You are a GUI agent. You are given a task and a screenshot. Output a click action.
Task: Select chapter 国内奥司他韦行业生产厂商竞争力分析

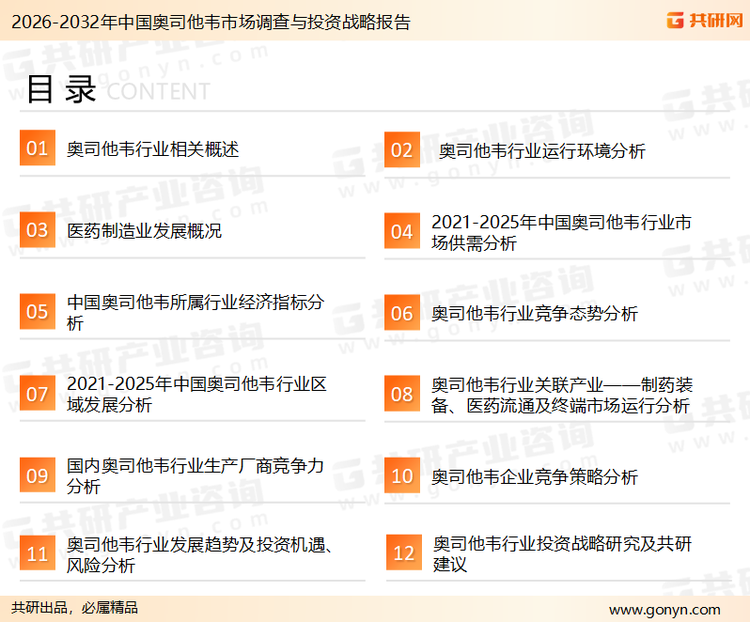(x=195, y=476)
